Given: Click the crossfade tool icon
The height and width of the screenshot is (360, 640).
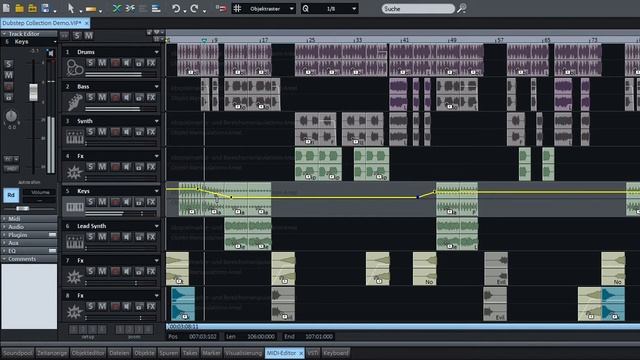Looking at the screenshot, I should 117,9.
